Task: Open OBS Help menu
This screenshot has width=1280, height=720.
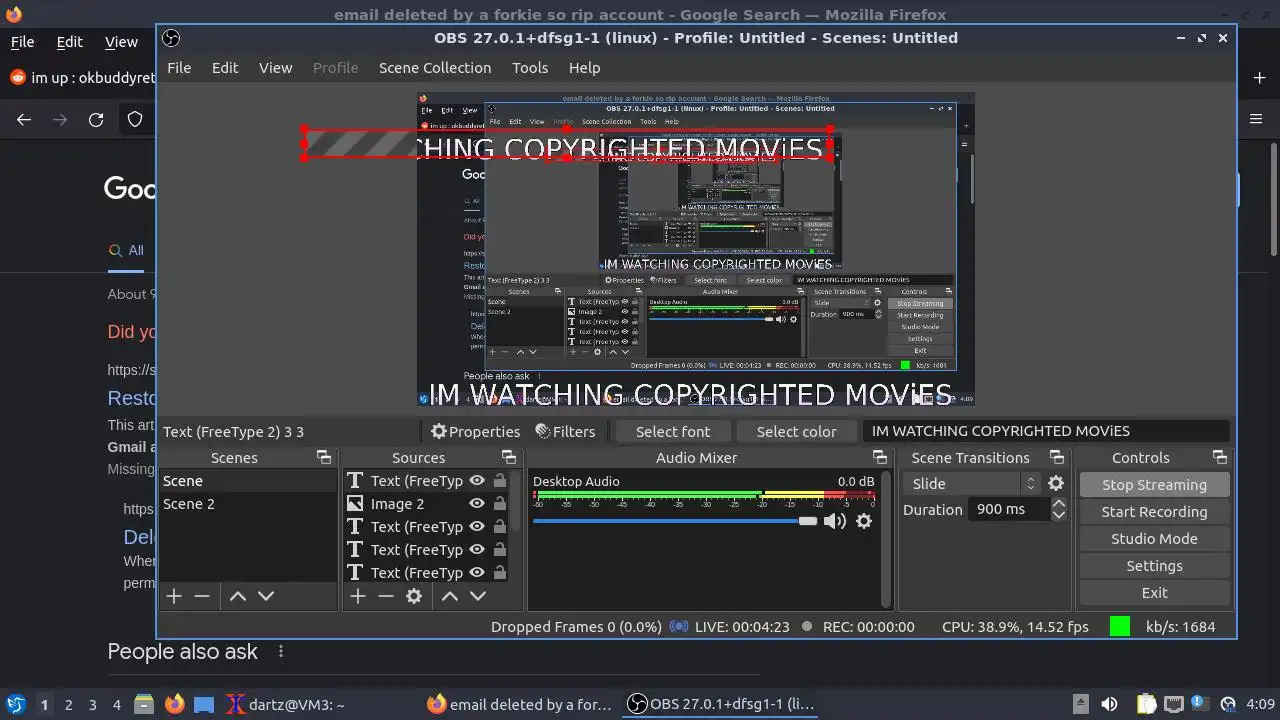Action: pos(585,68)
